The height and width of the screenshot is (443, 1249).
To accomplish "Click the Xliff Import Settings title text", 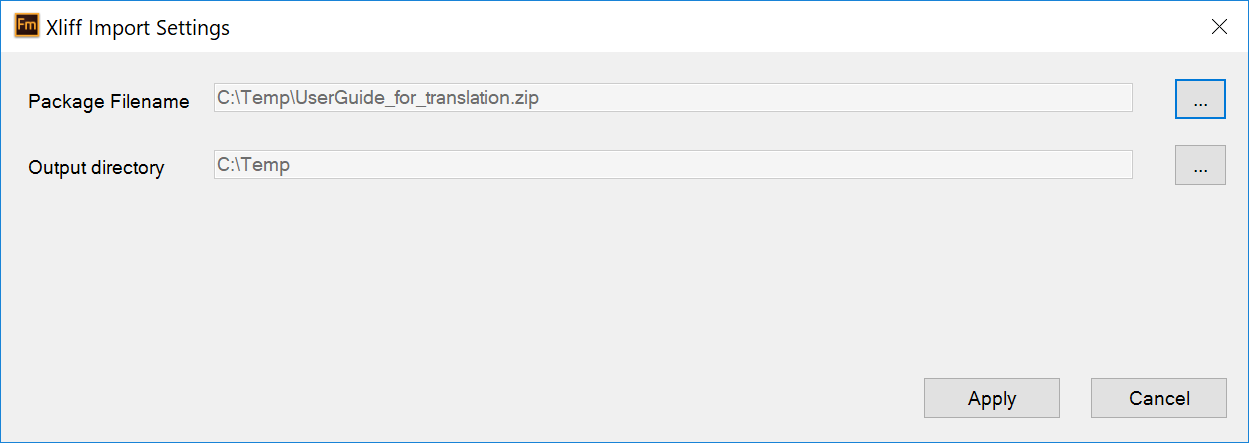I will [138, 28].
